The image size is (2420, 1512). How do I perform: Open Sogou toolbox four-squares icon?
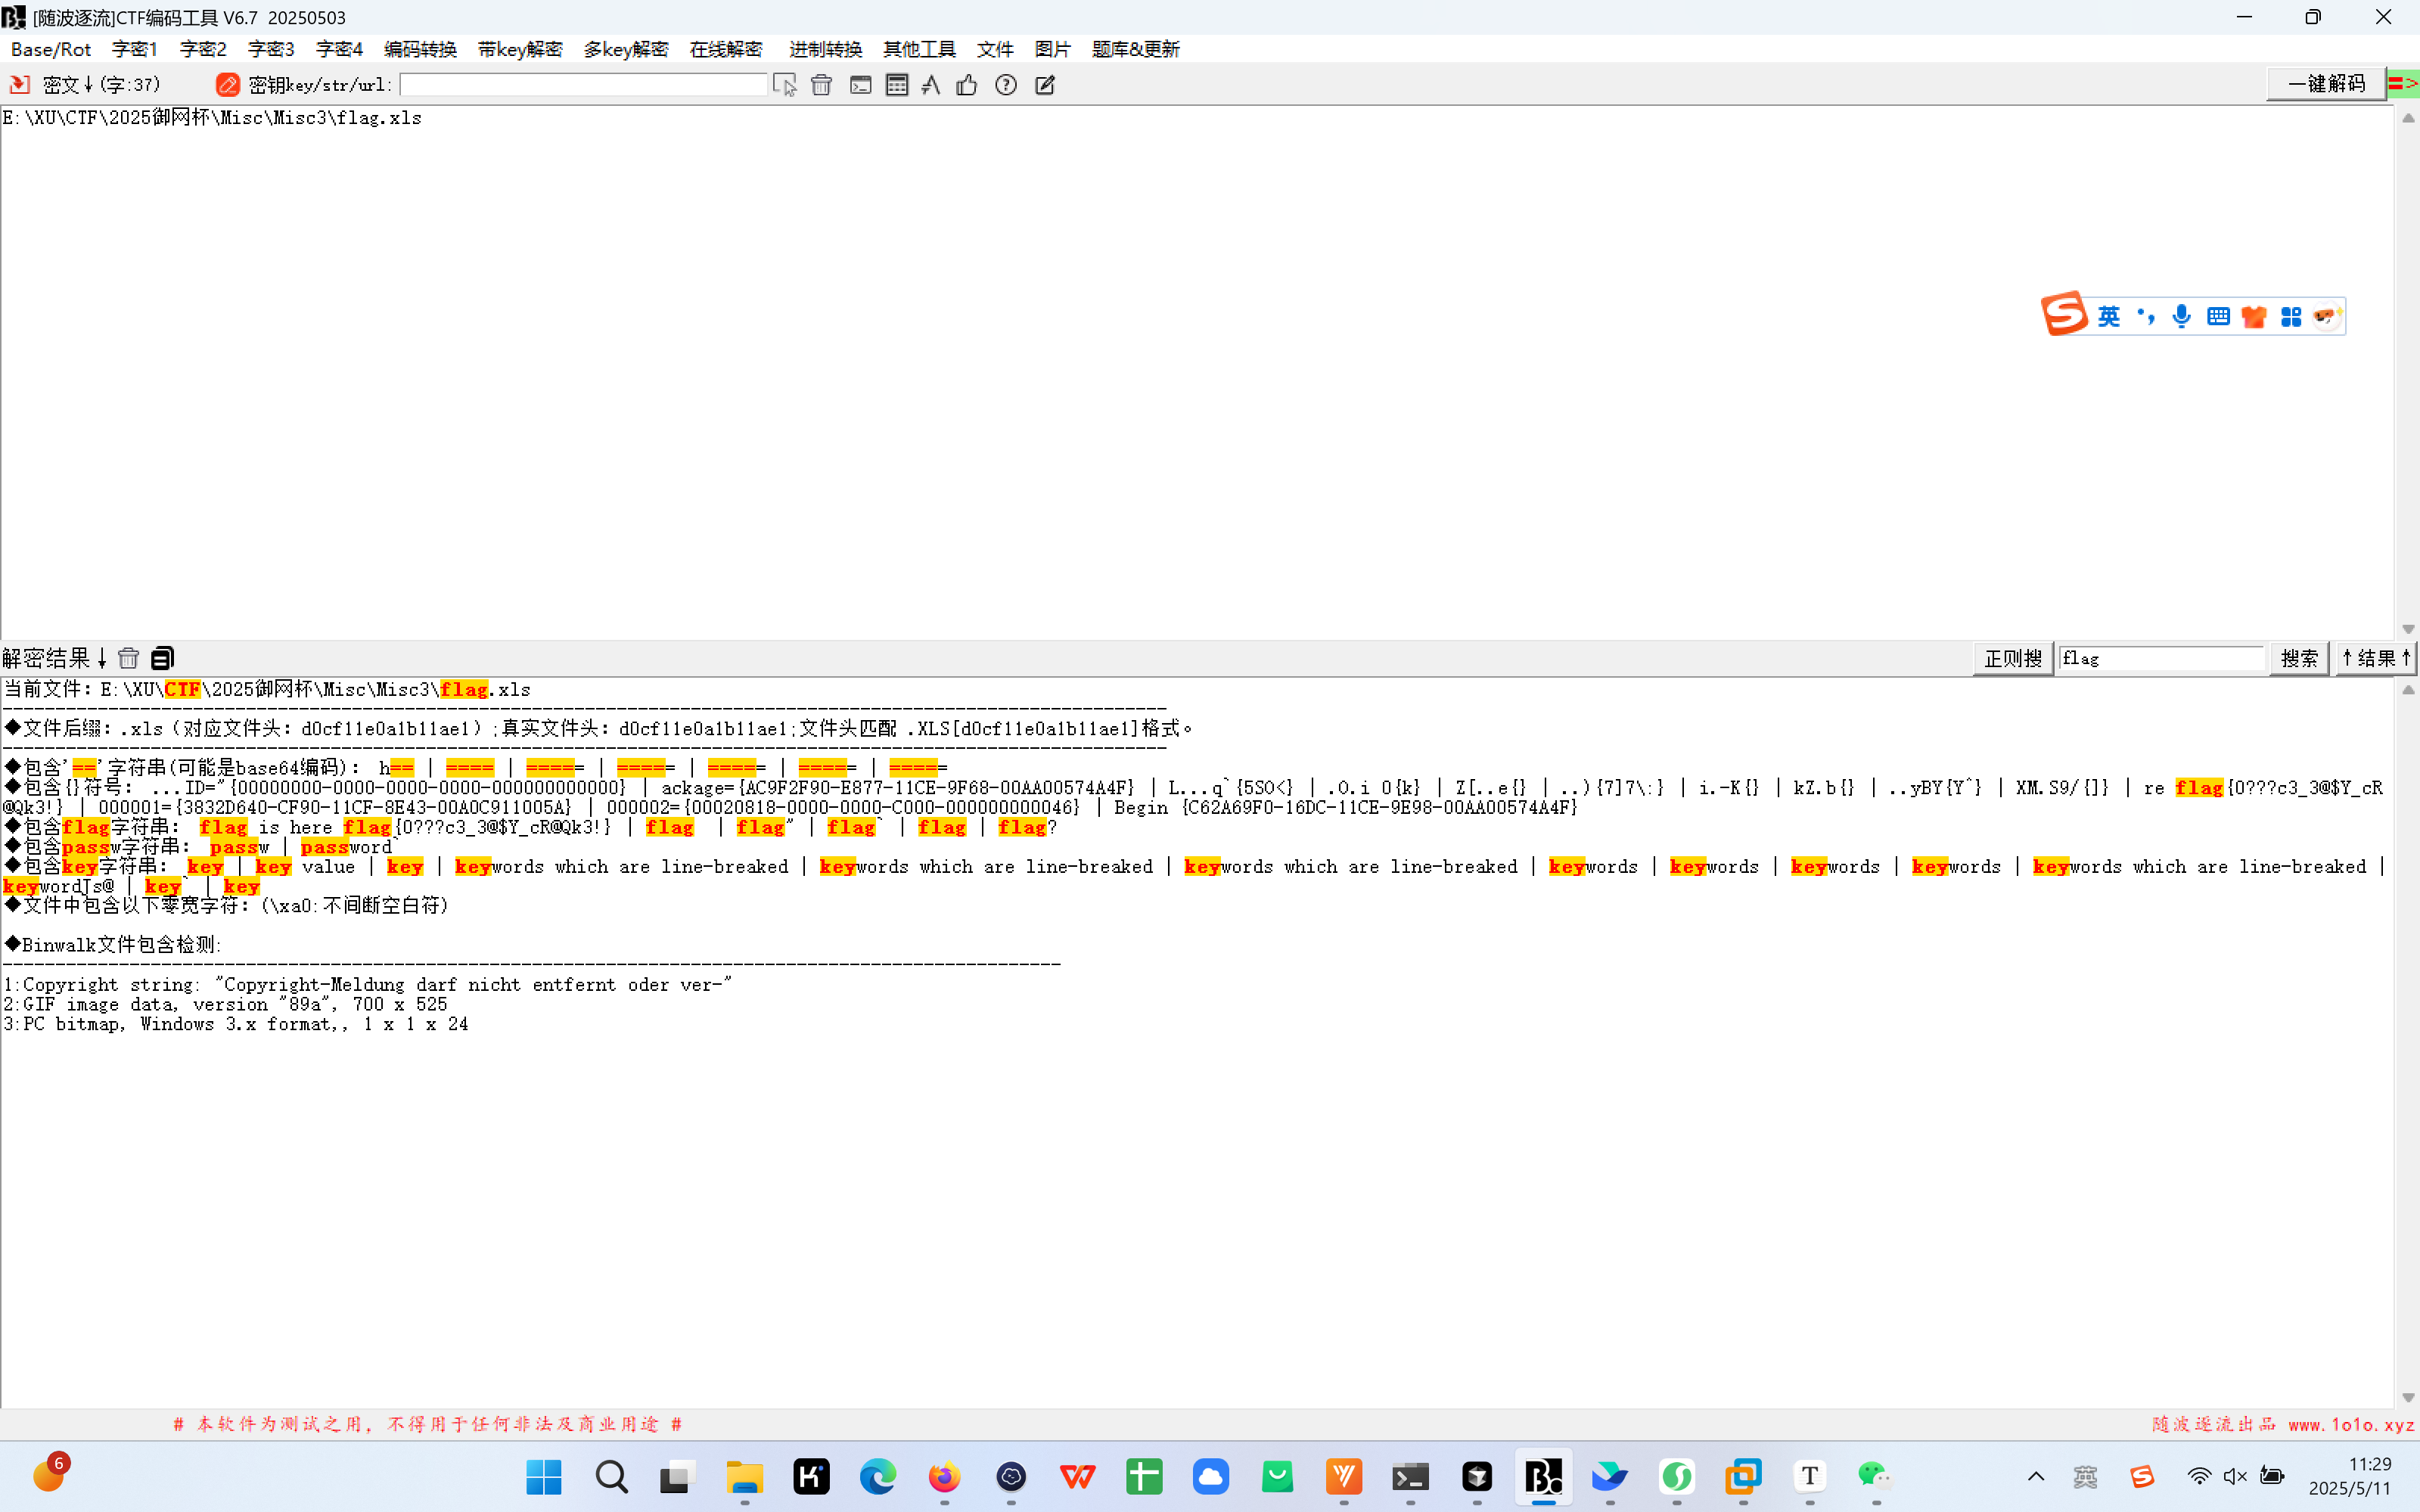2291,317
